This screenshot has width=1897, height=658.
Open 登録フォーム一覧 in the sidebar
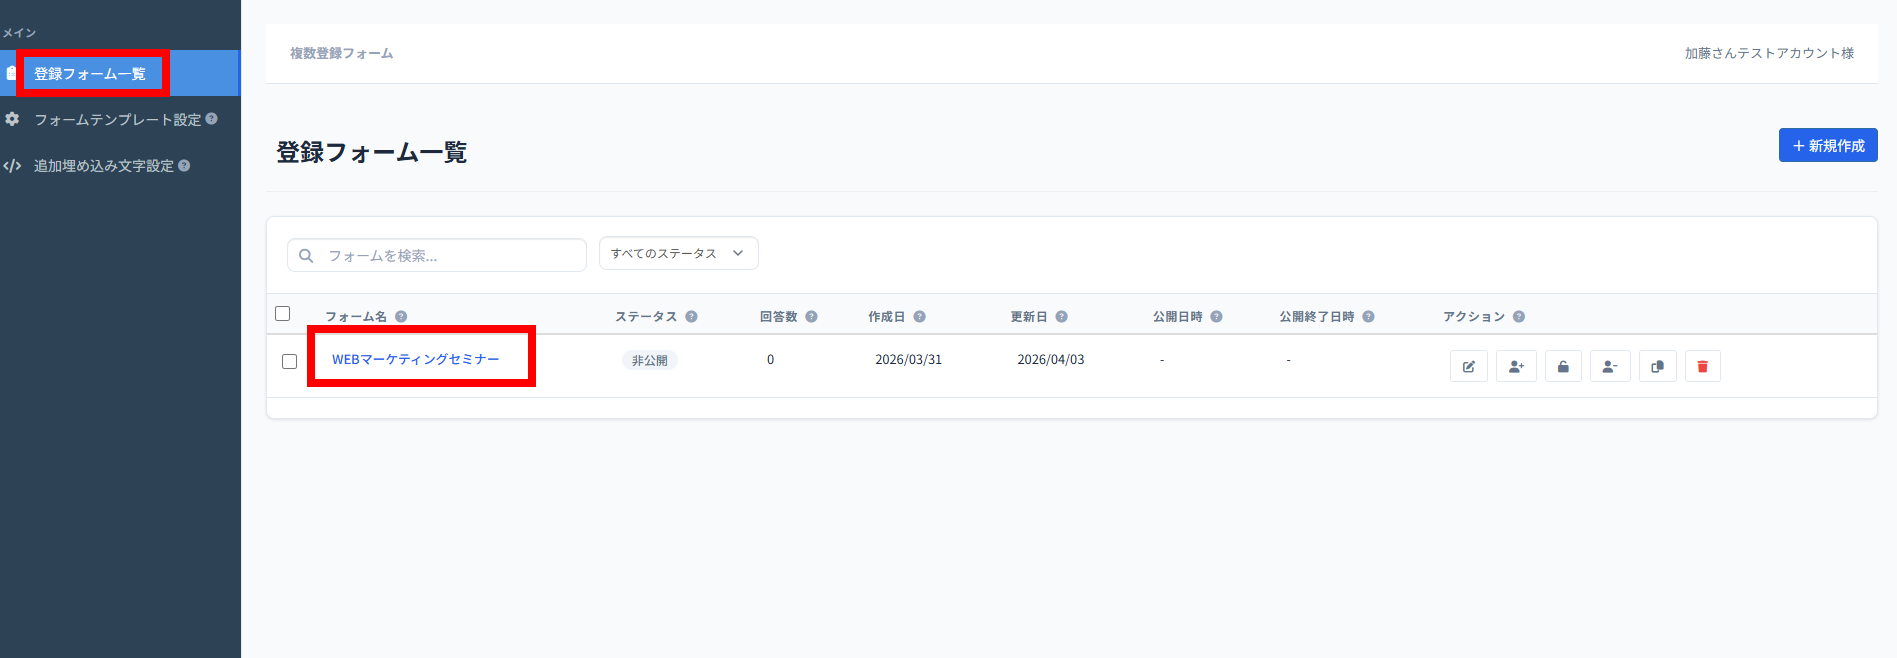[90, 74]
